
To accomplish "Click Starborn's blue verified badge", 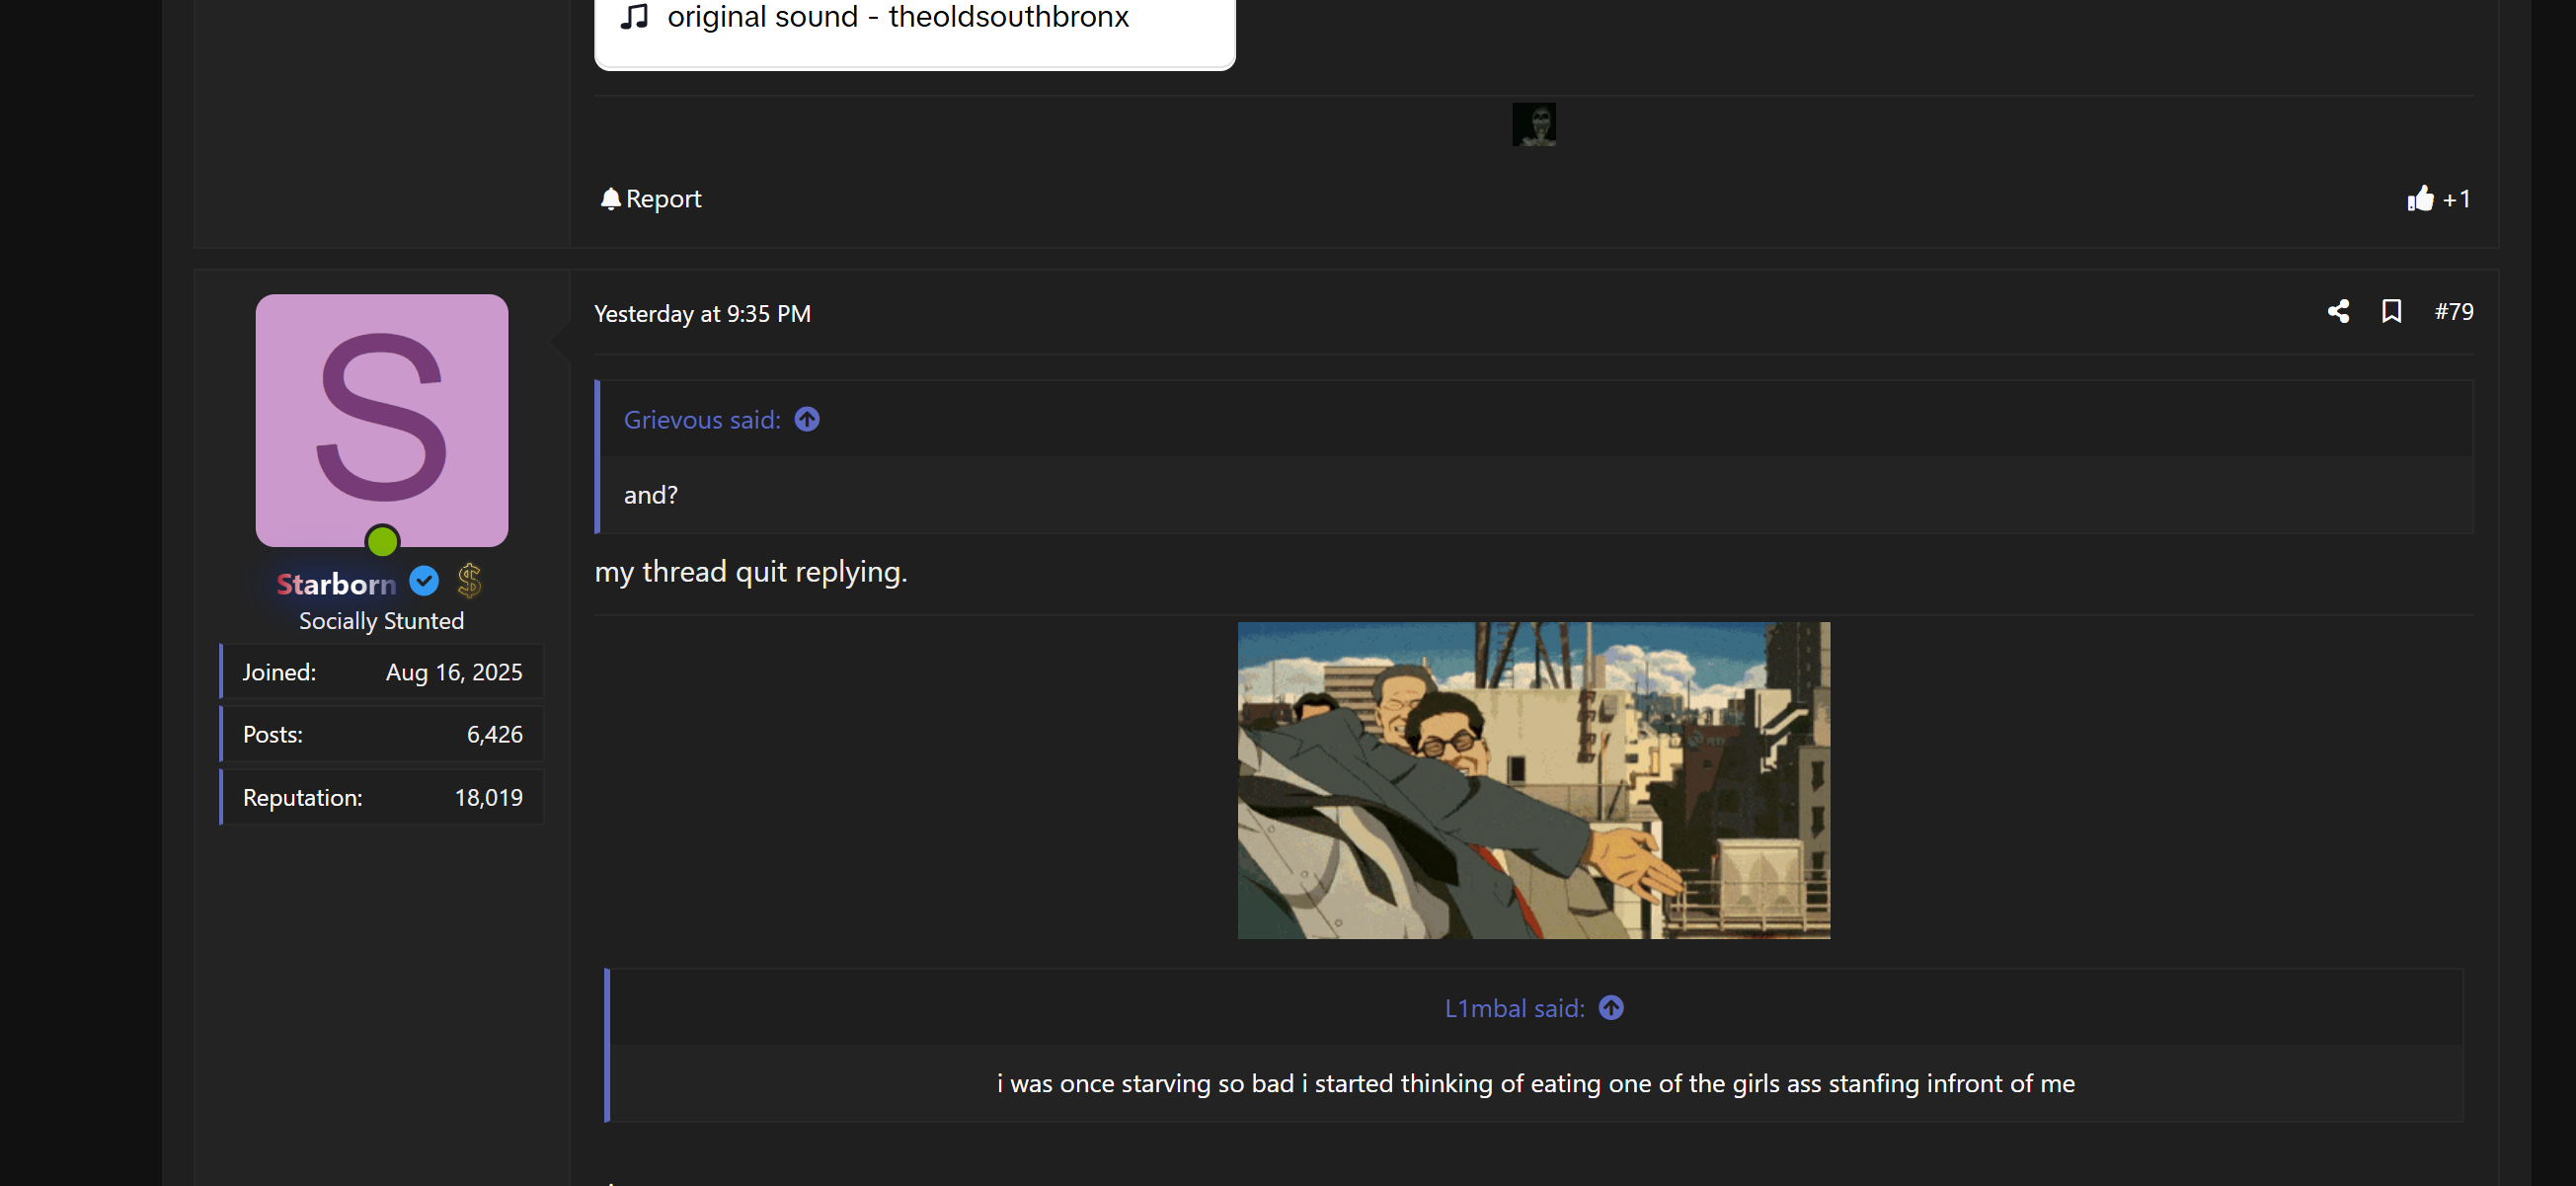I will (x=424, y=581).
